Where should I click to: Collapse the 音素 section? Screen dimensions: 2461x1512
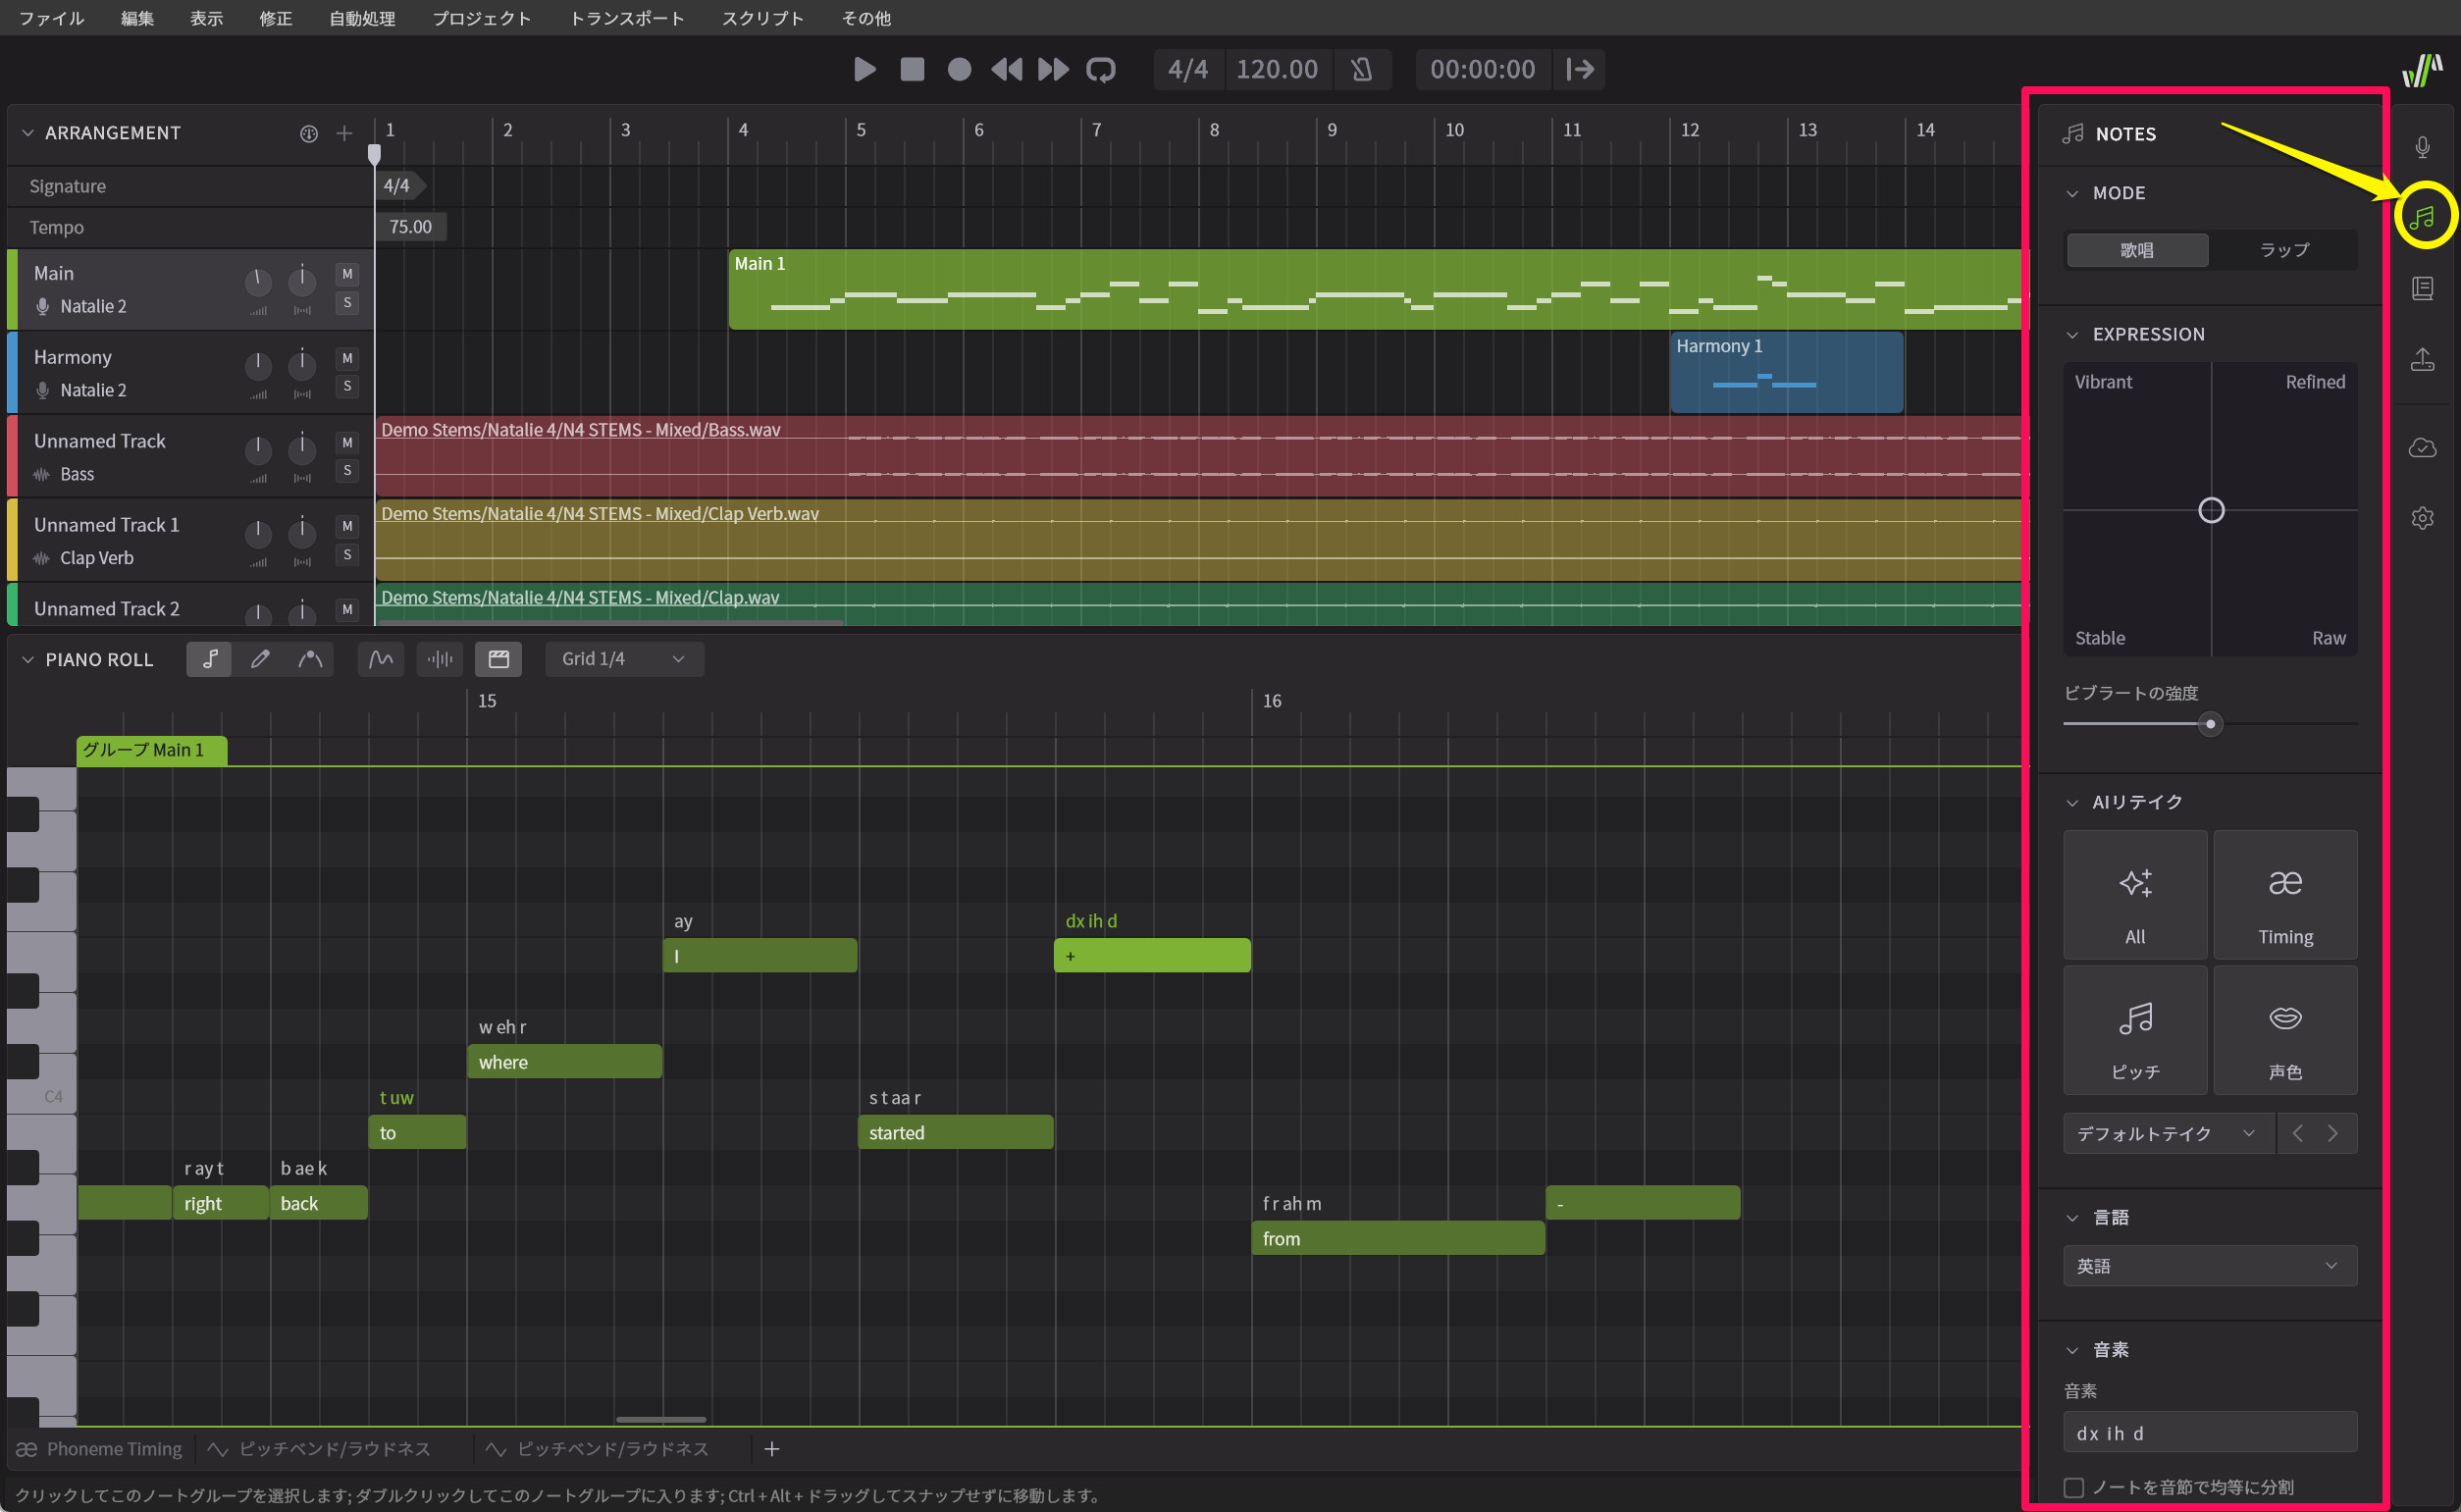pyautogui.click(x=2073, y=1350)
